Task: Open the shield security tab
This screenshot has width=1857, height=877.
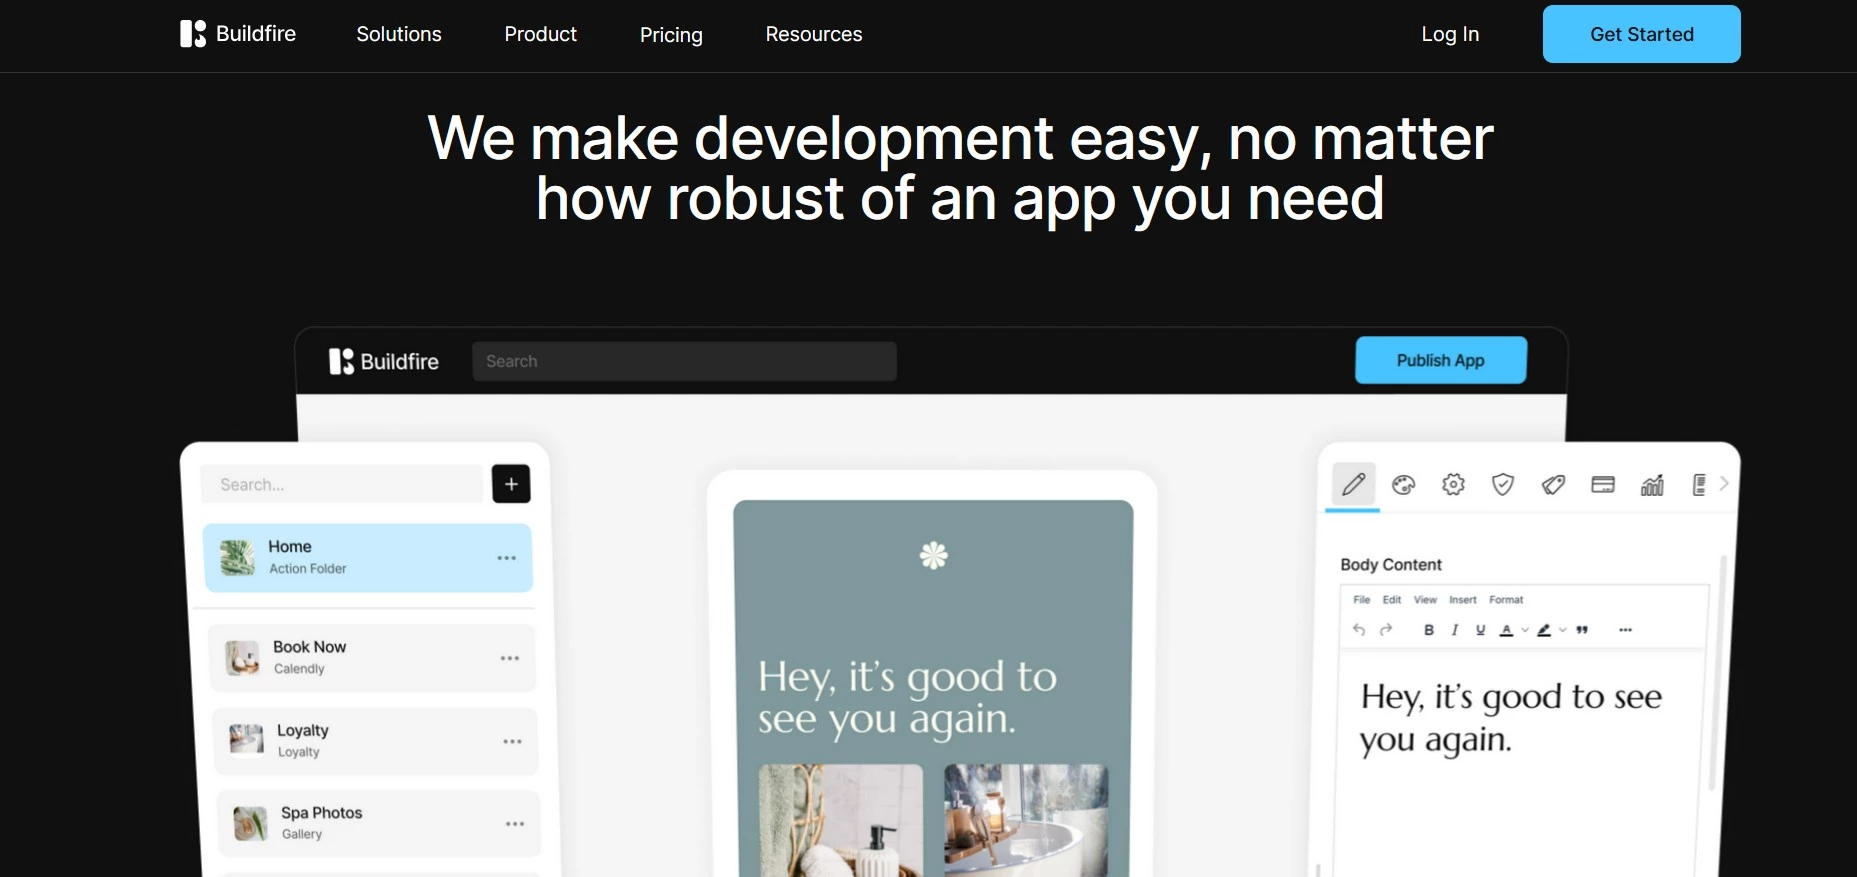Action: [1503, 485]
